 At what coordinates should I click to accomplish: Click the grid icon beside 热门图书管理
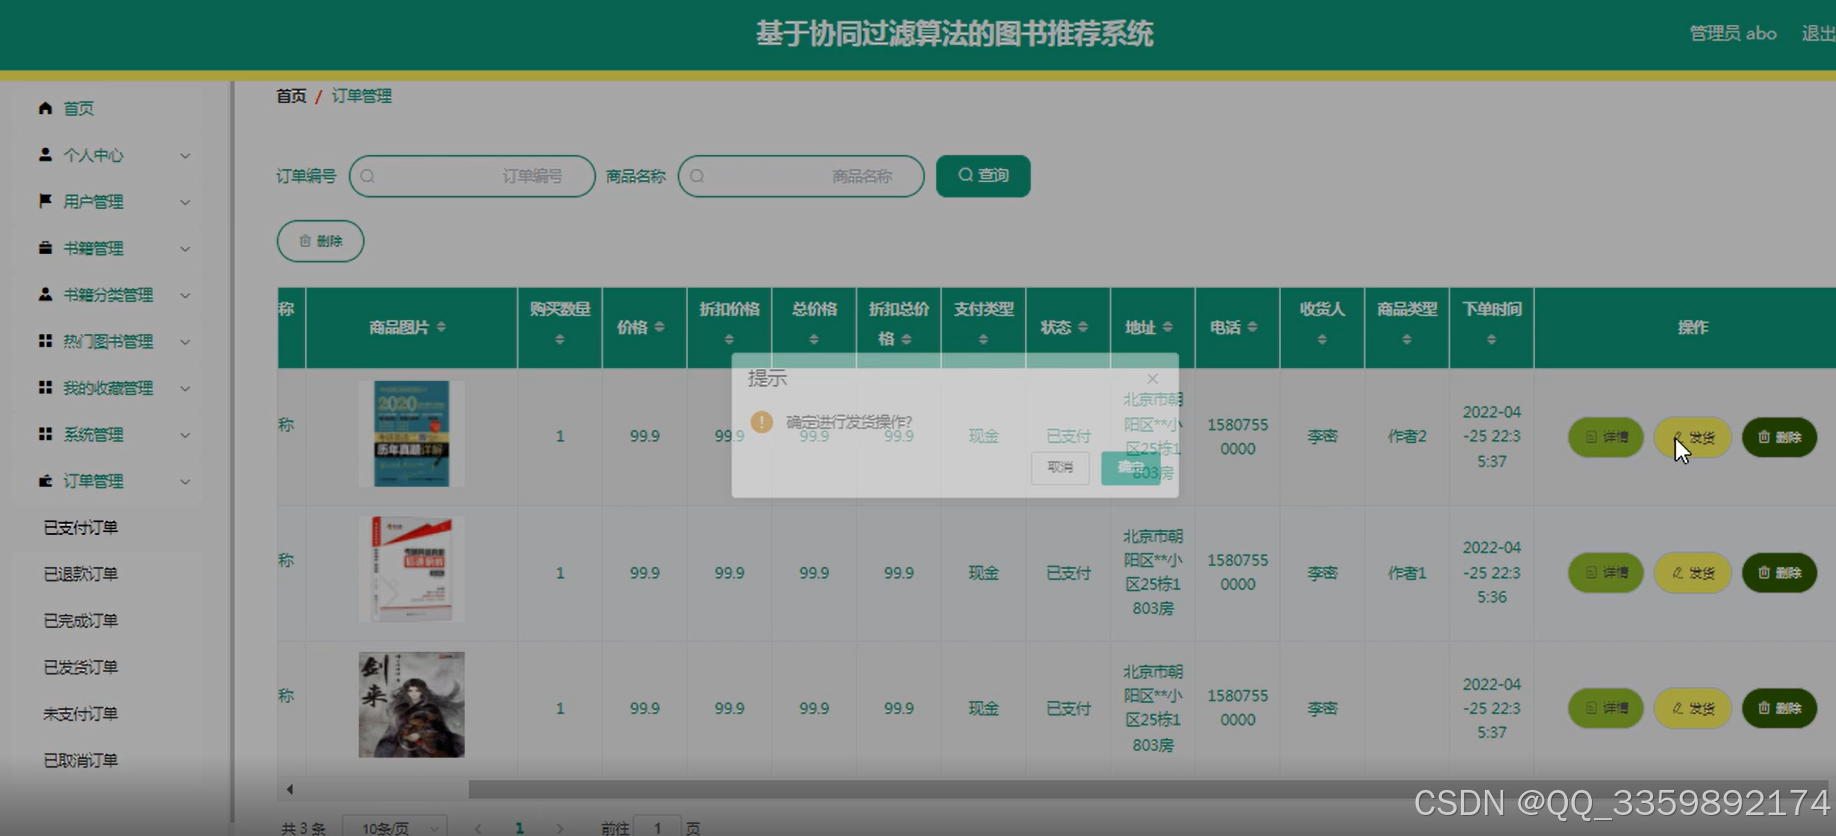coord(45,341)
